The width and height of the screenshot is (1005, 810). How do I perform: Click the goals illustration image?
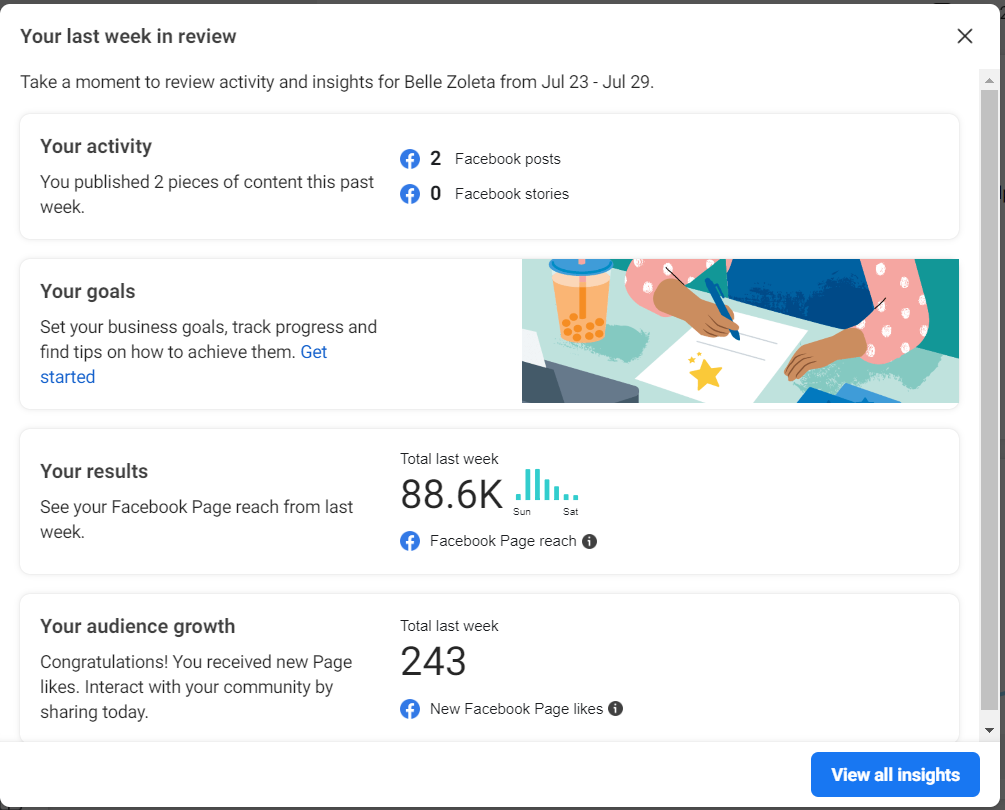[x=740, y=331]
